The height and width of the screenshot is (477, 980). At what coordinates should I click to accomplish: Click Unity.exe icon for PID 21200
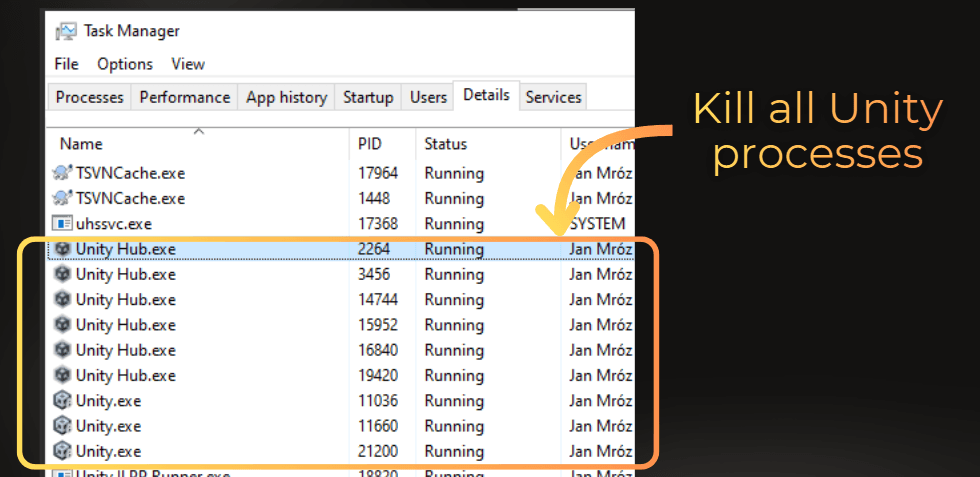click(62, 451)
